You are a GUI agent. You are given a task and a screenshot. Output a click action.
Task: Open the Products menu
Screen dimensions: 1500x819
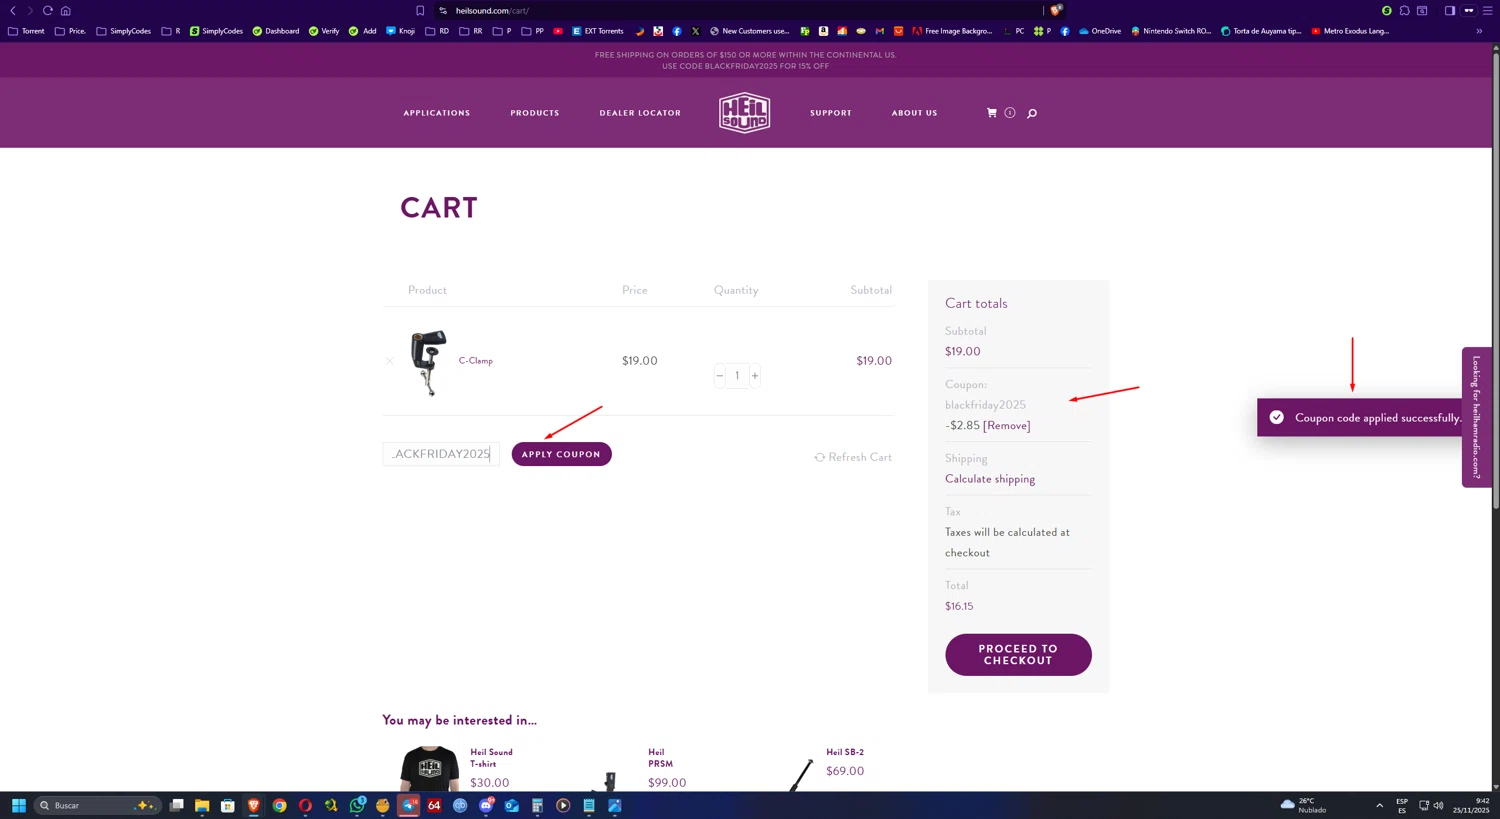click(x=535, y=113)
